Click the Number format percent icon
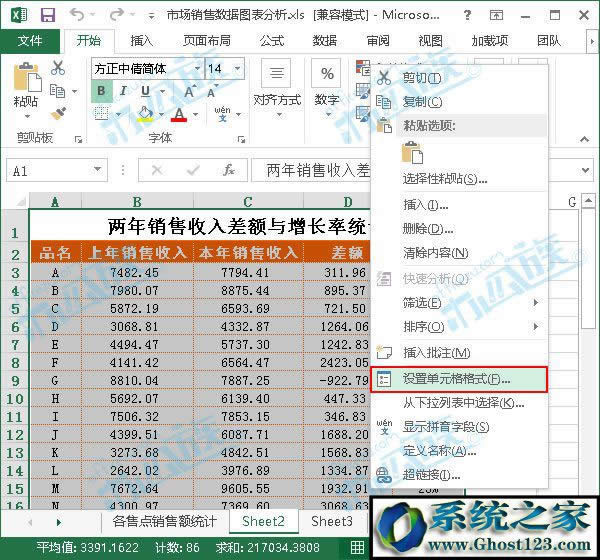 pyautogui.click(x=327, y=74)
